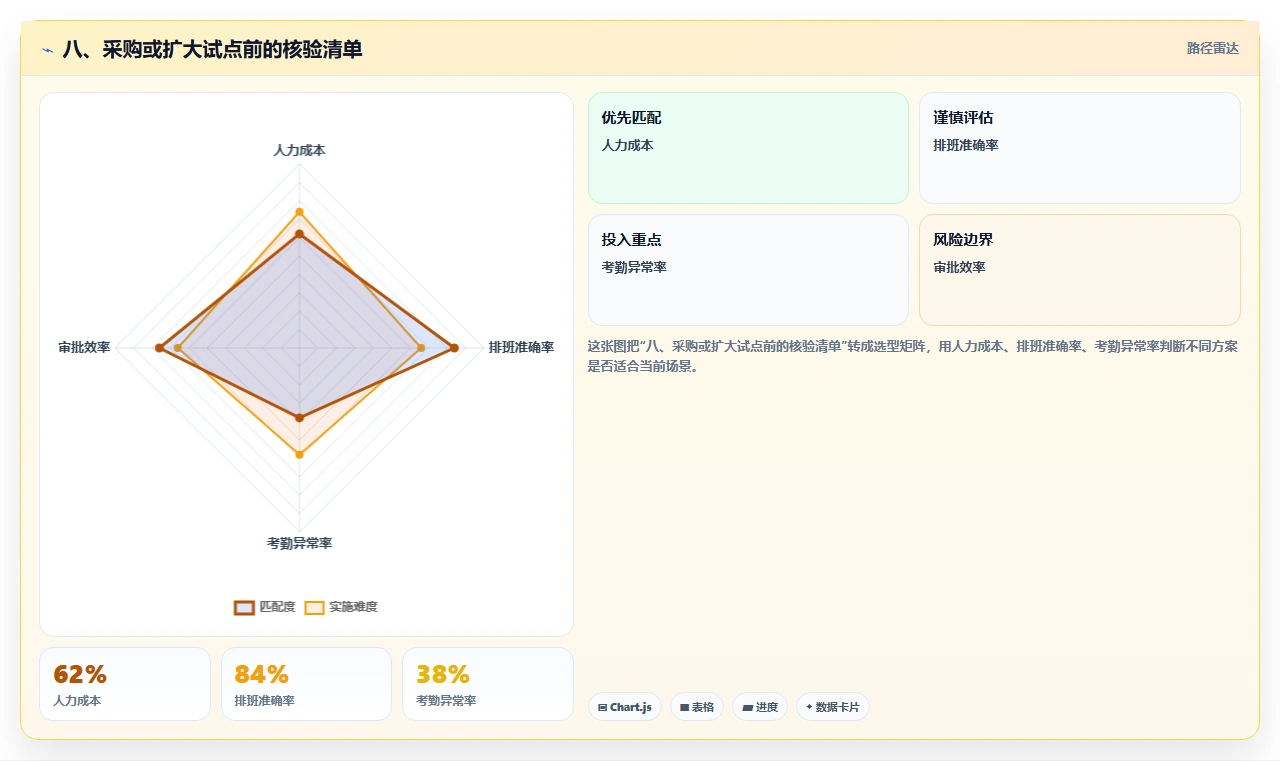Click the 路径雷达 label in header
1280x761 pixels.
tap(1212, 48)
